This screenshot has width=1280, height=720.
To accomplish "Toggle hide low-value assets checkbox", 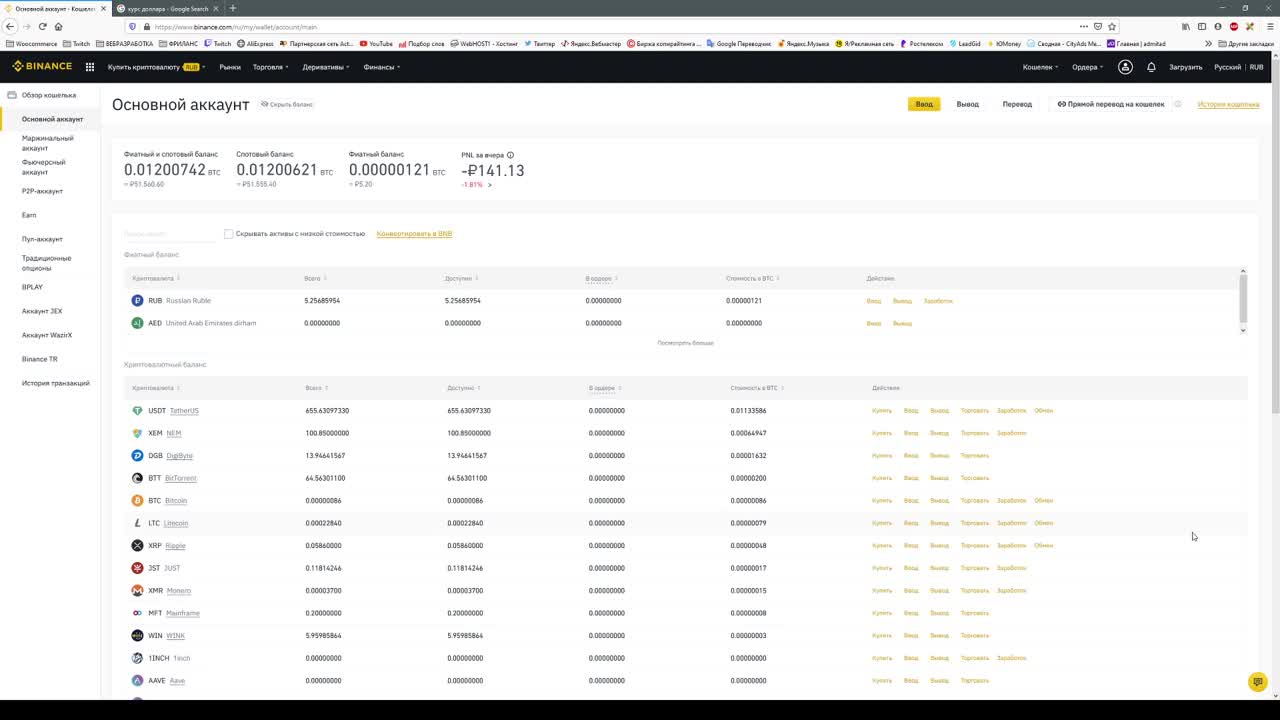I will pyautogui.click(x=228, y=234).
